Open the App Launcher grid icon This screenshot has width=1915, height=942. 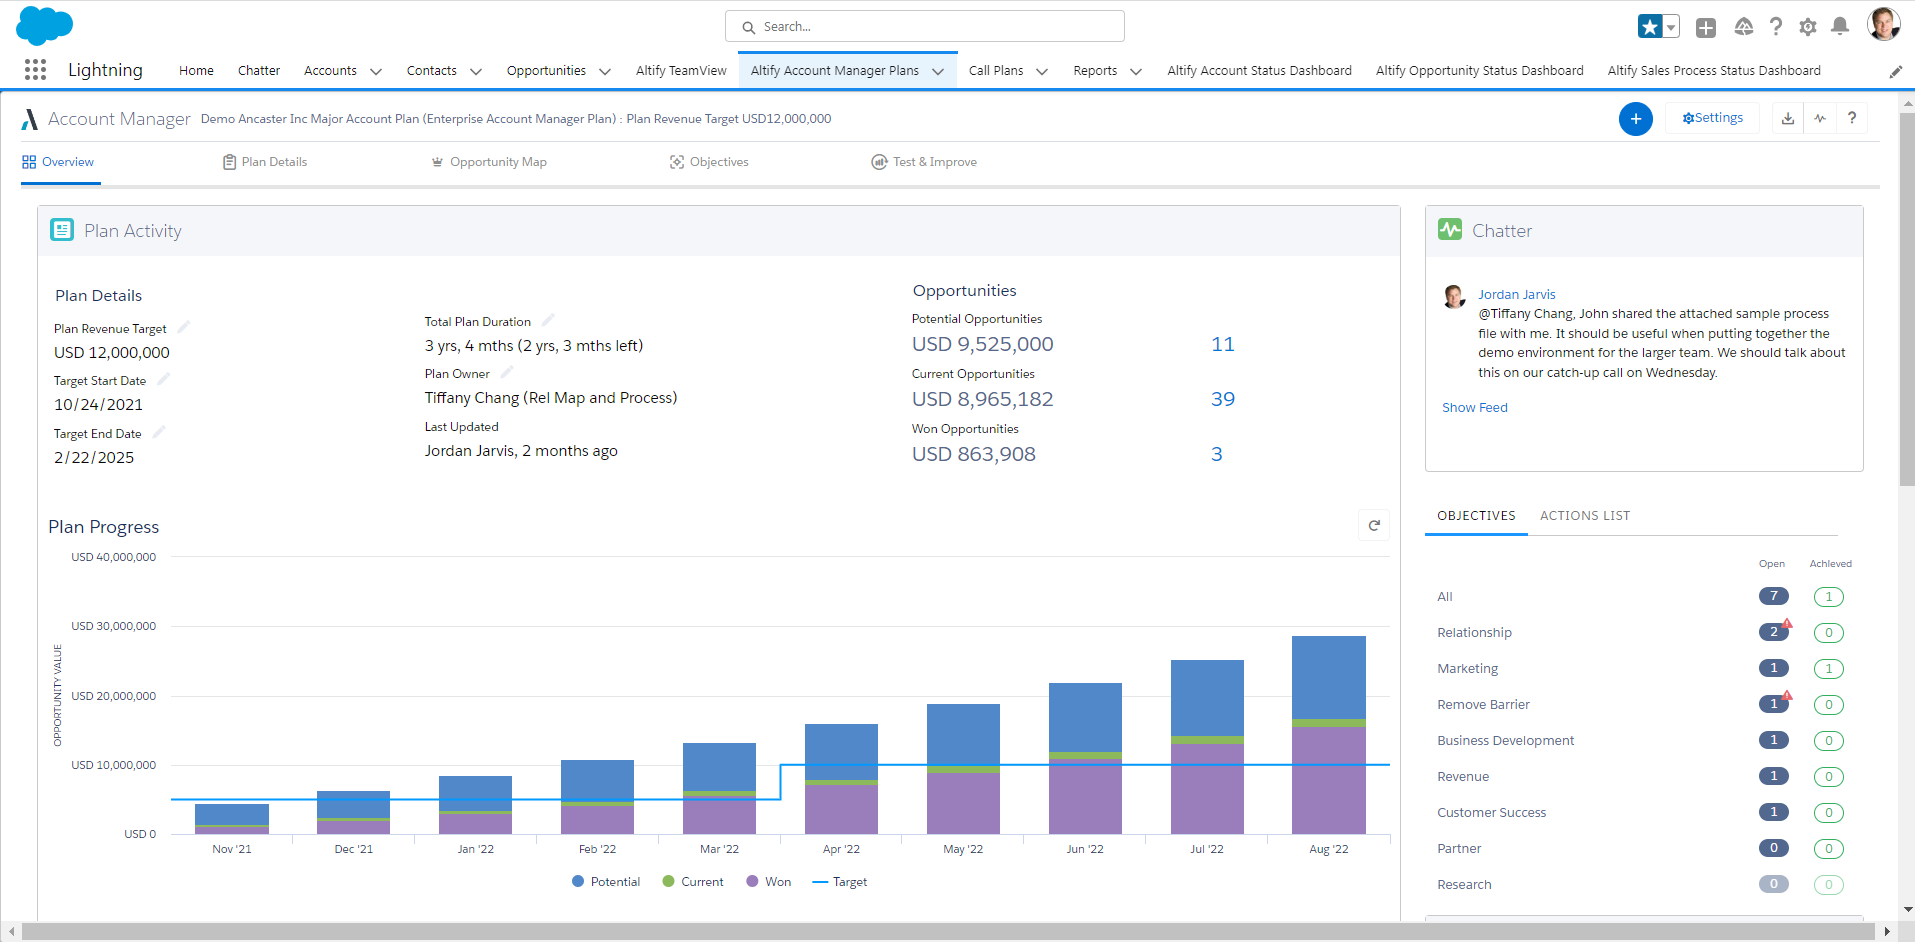[34, 69]
